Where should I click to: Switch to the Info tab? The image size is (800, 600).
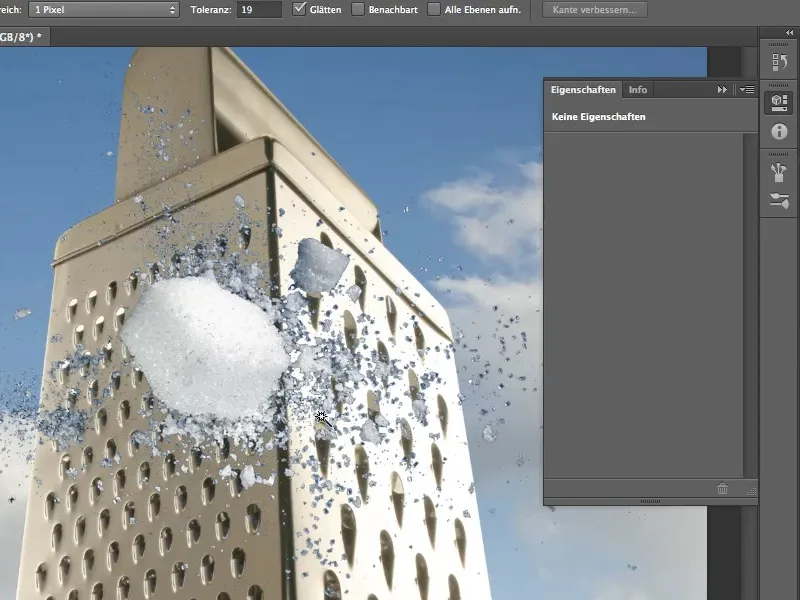pyautogui.click(x=638, y=90)
